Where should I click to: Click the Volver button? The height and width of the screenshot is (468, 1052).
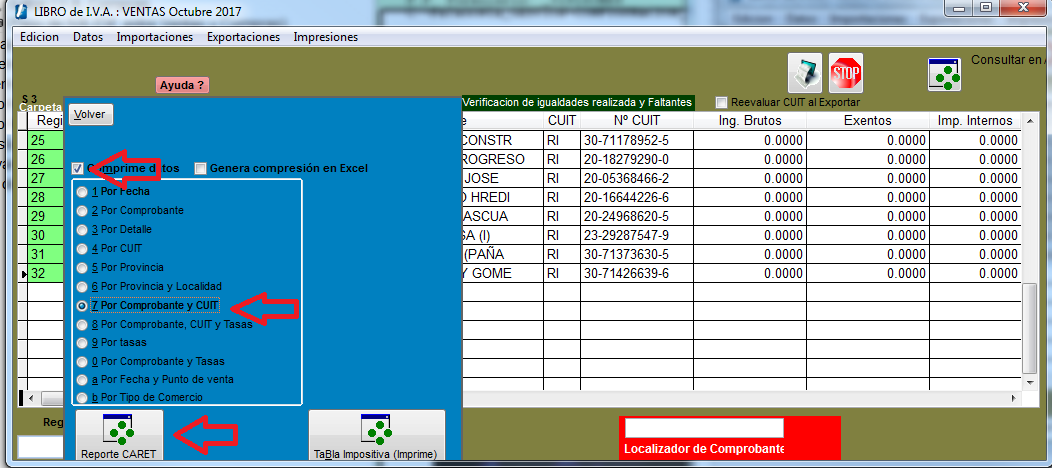click(90, 114)
